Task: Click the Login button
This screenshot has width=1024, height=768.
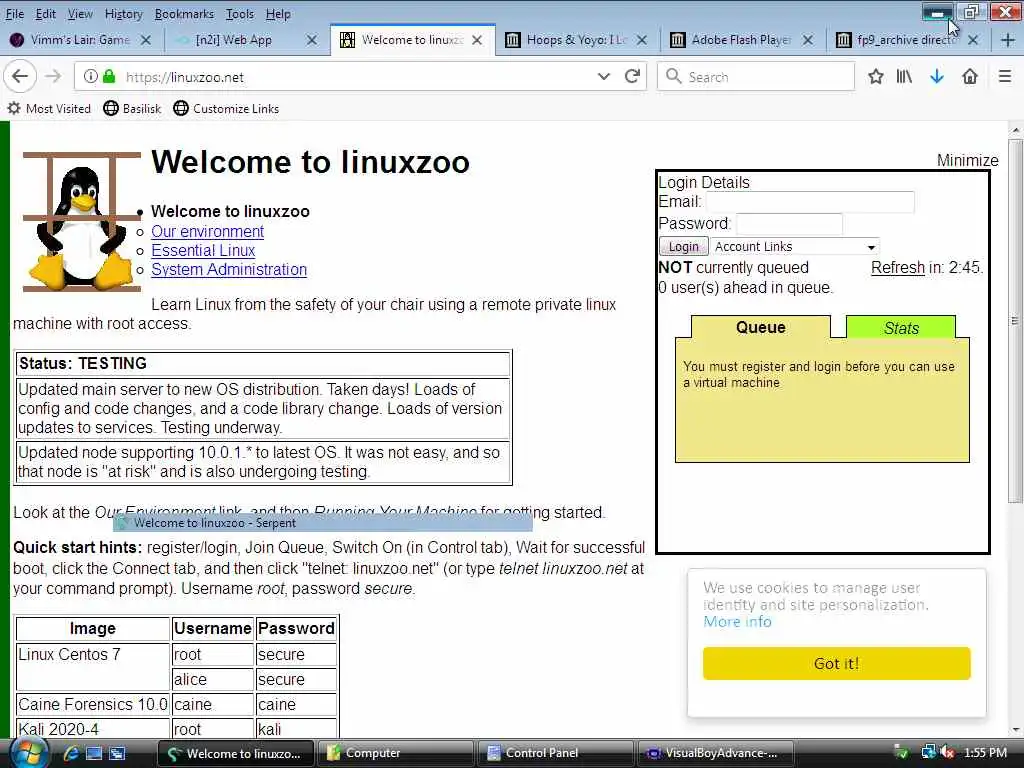Action: click(684, 246)
